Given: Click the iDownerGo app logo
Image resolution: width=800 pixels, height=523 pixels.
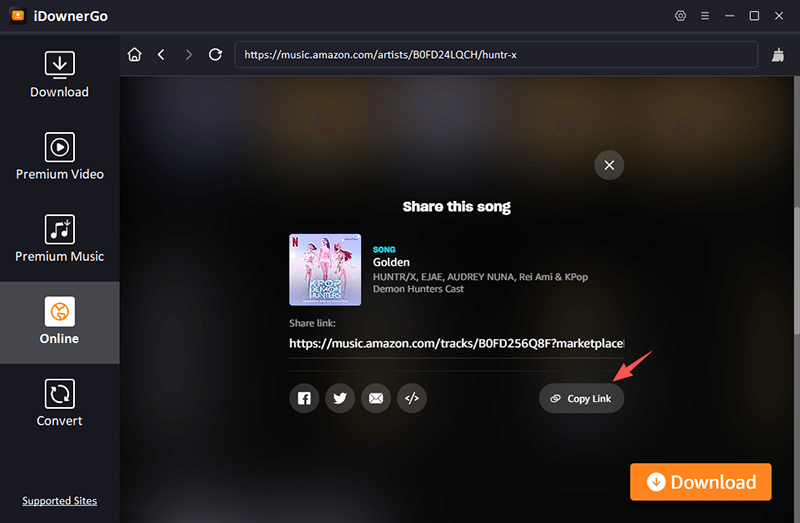Looking at the screenshot, I should [18, 16].
